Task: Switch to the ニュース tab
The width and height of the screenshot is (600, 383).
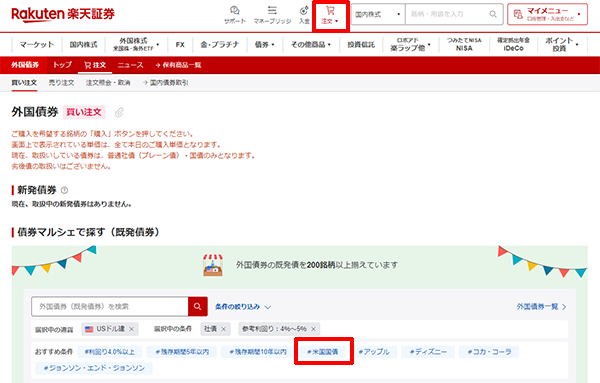Action: [130, 65]
